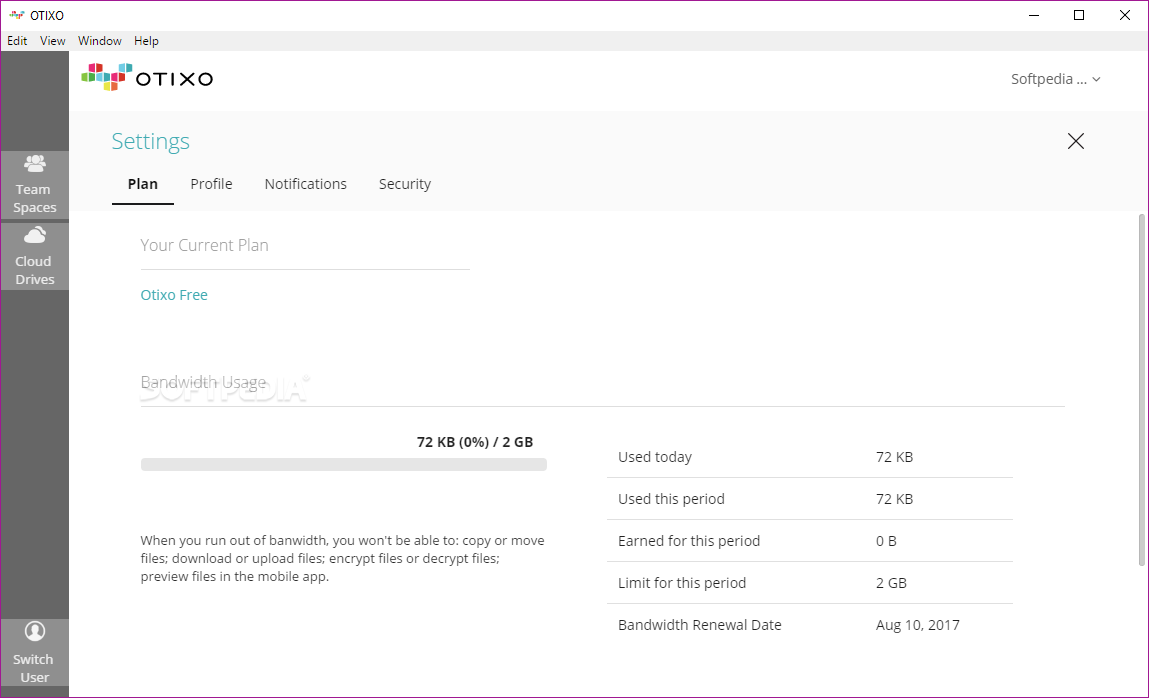This screenshot has height=698, width=1149.
Task: Switch to the Profile tab
Action: click(211, 184)
